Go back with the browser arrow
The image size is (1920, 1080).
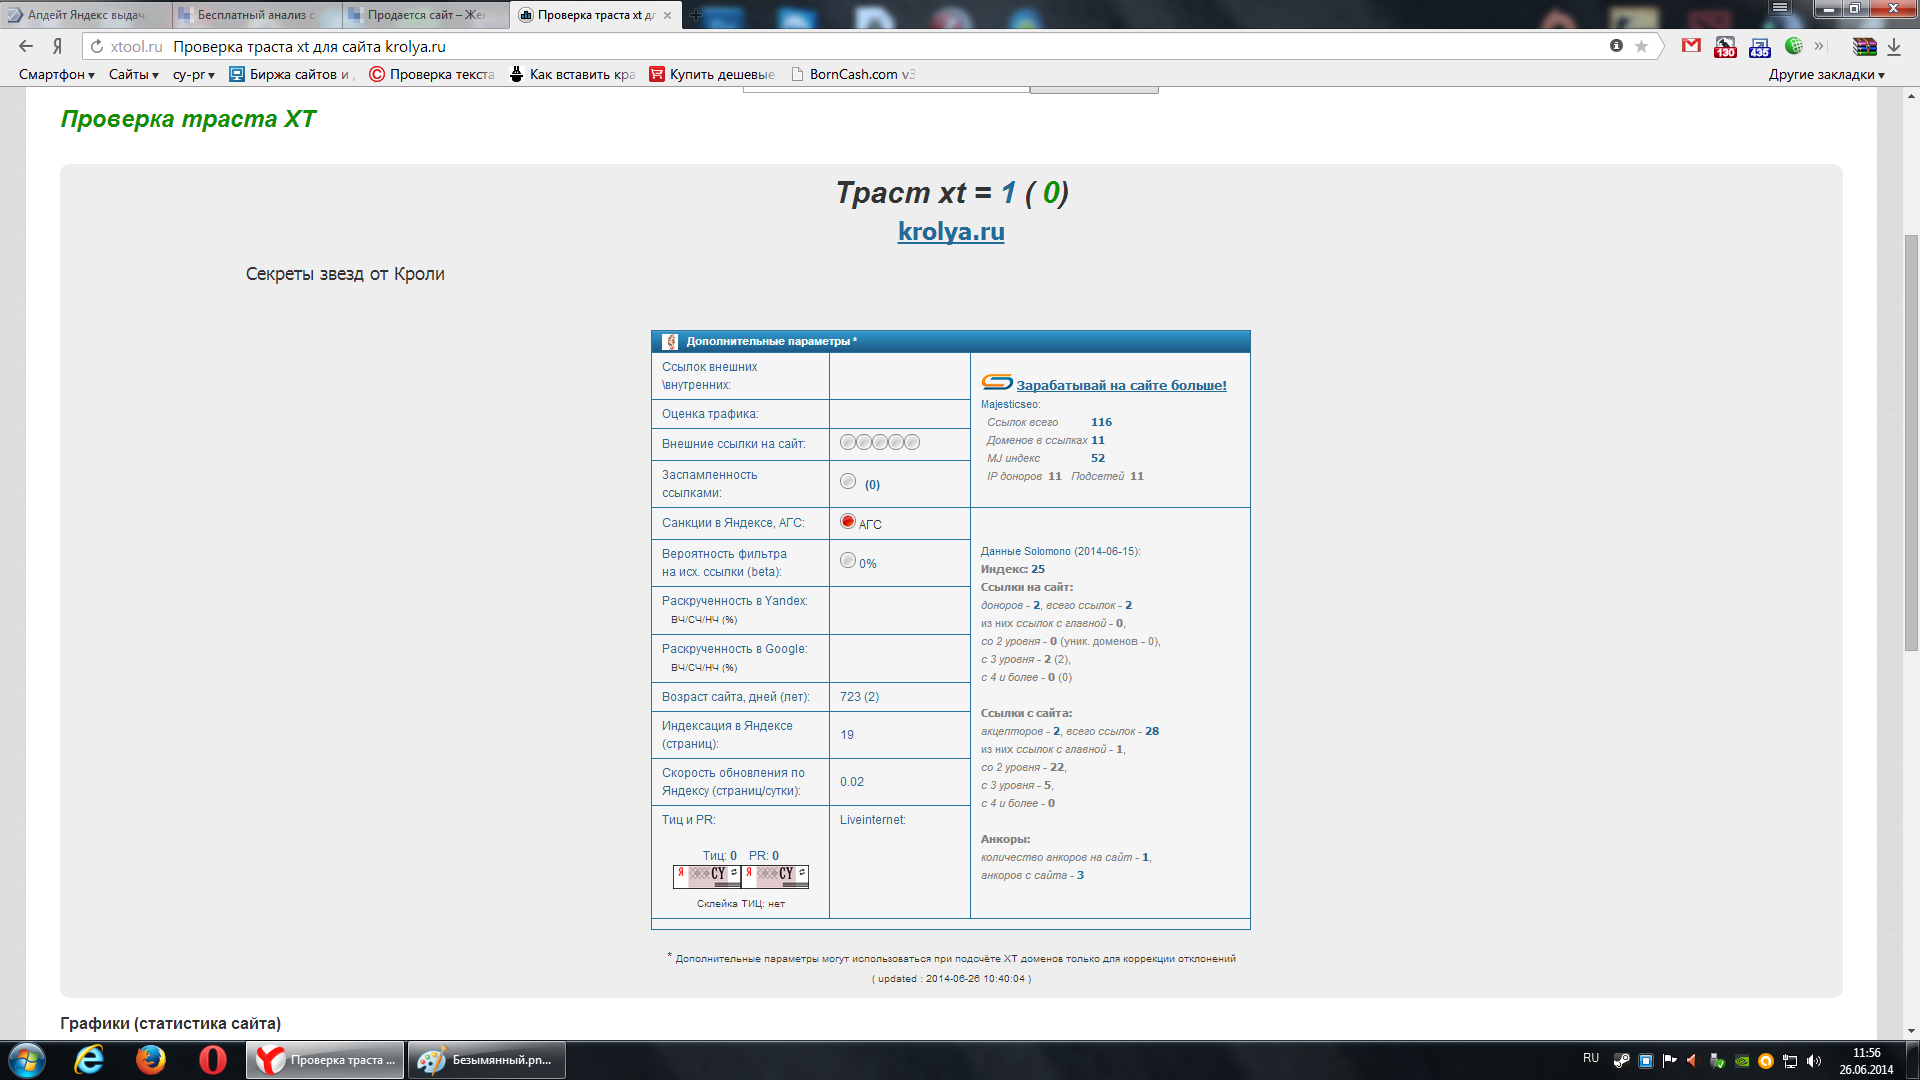pos(26,46)
